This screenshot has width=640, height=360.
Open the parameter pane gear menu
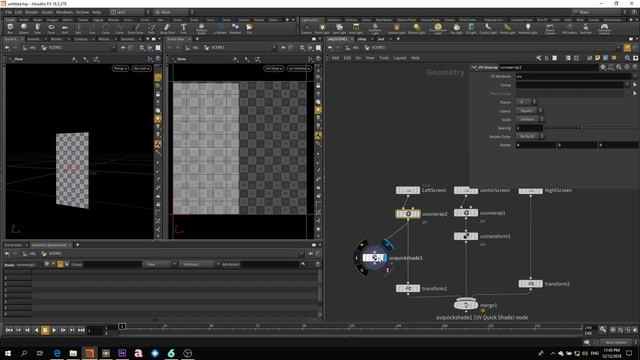click(x=603, y=67)
